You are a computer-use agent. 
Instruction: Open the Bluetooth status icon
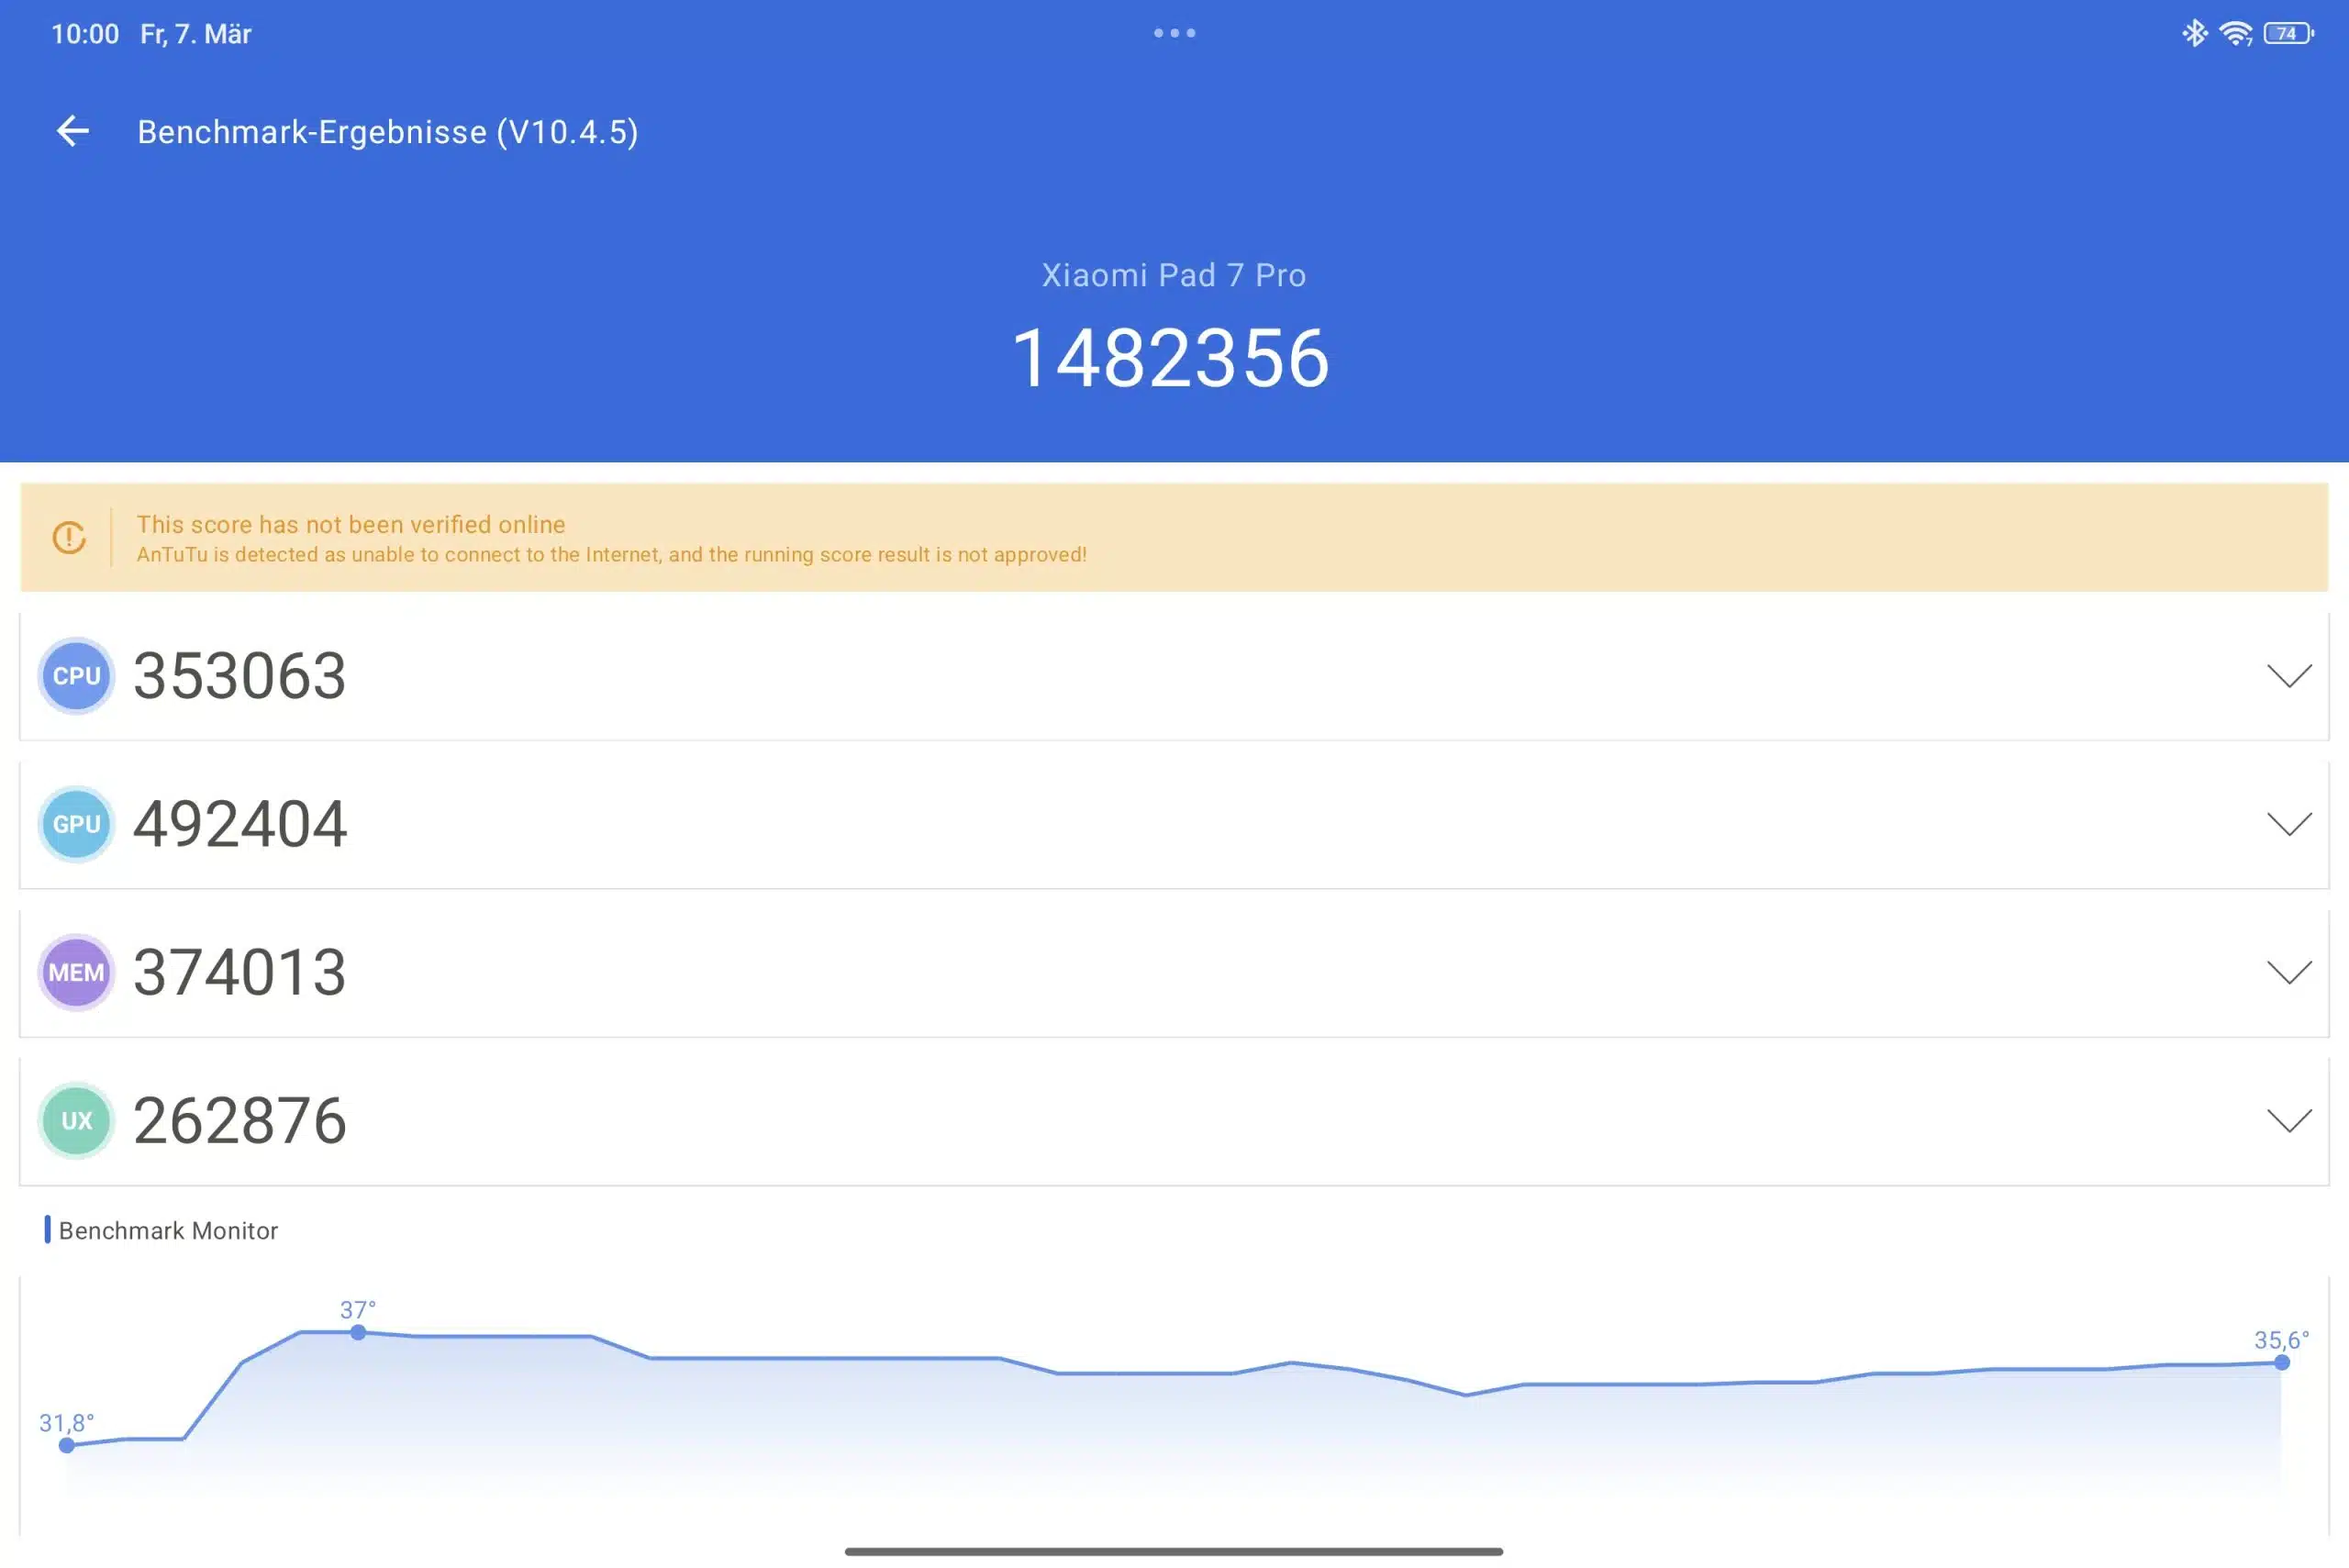2194,33
